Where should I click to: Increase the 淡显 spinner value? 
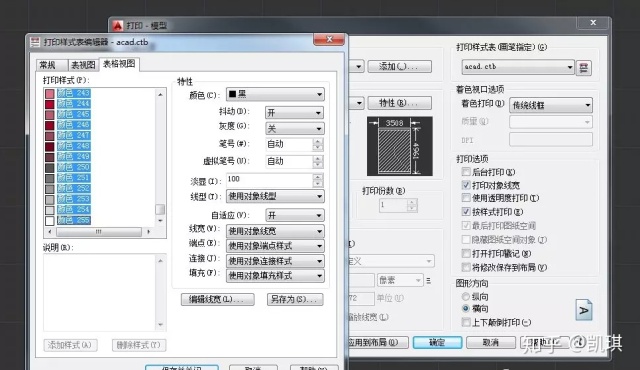click(x=318, y=177)
